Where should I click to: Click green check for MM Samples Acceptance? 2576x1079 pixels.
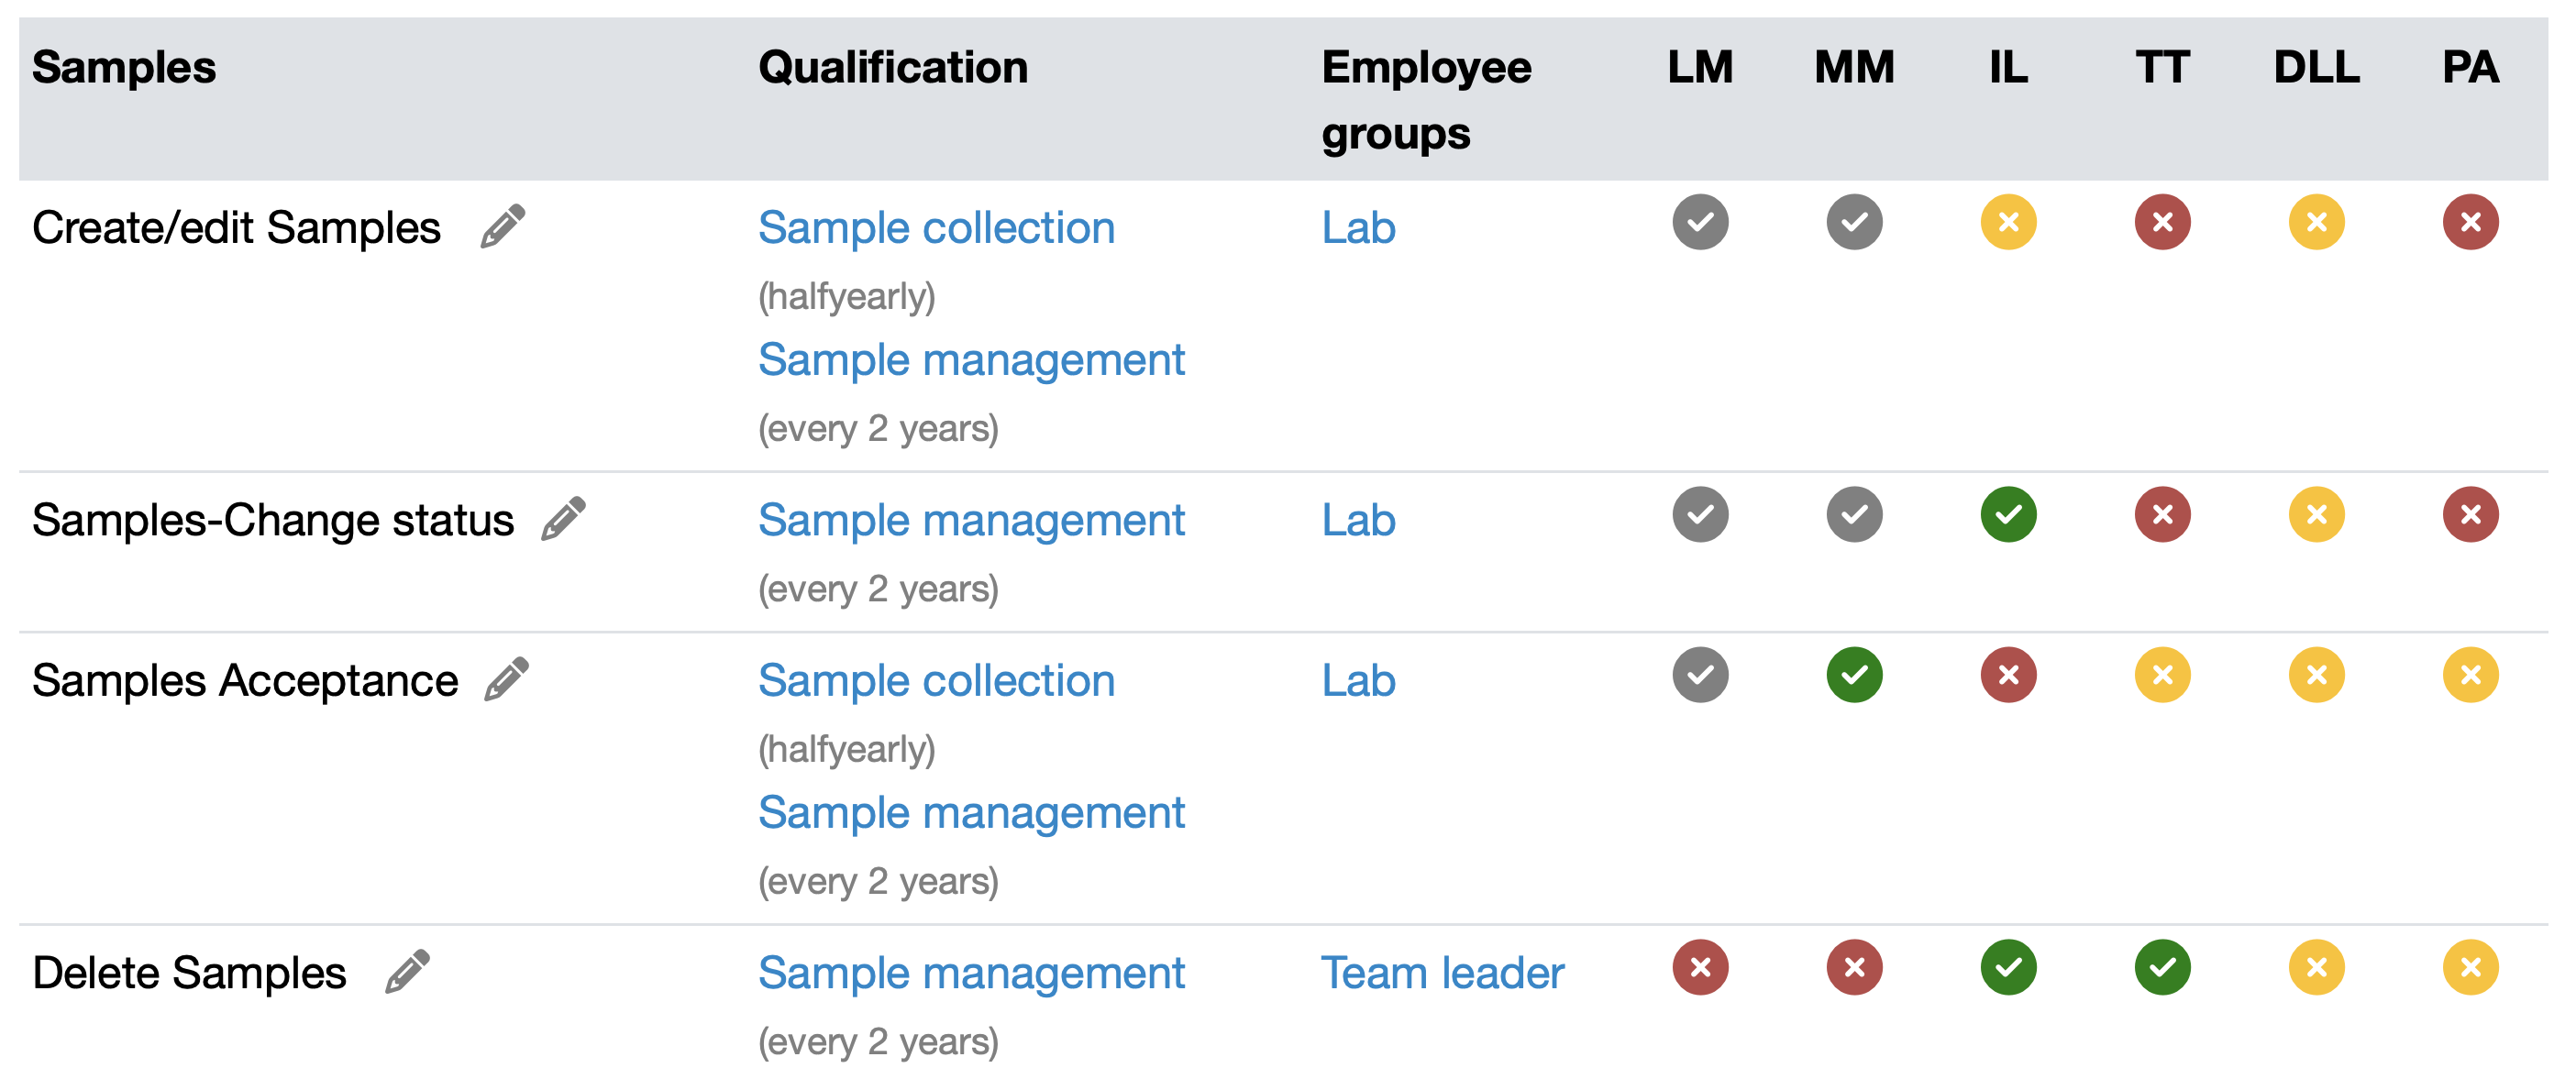[1854, 675]
